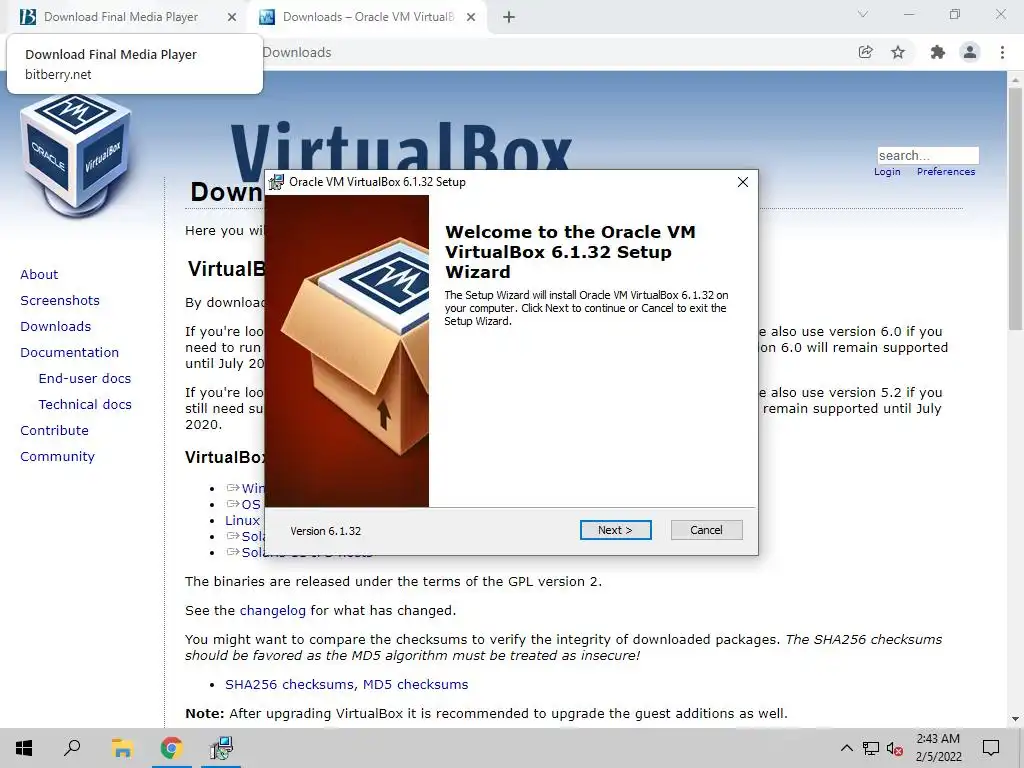Click the scrollbar down arrow

tap(1015, 719)
